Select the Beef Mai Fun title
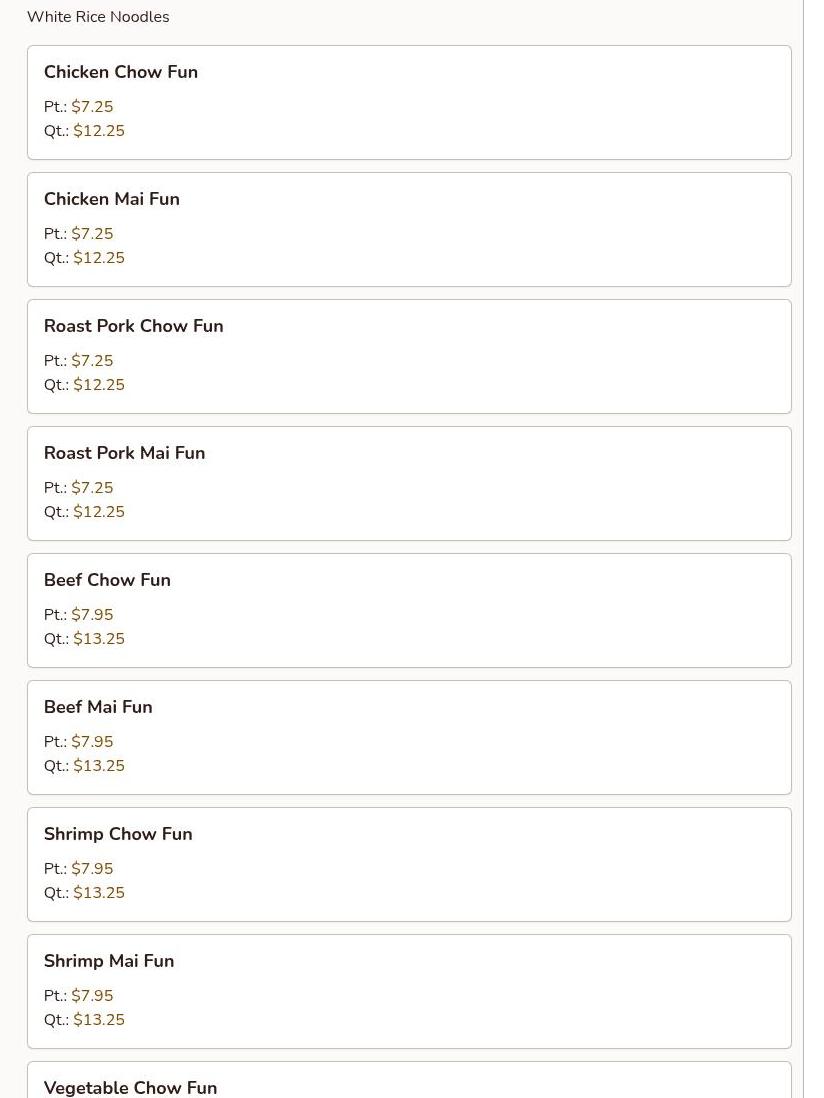The height and width of the screenshot is (1098, 824). tap(98, 707)
